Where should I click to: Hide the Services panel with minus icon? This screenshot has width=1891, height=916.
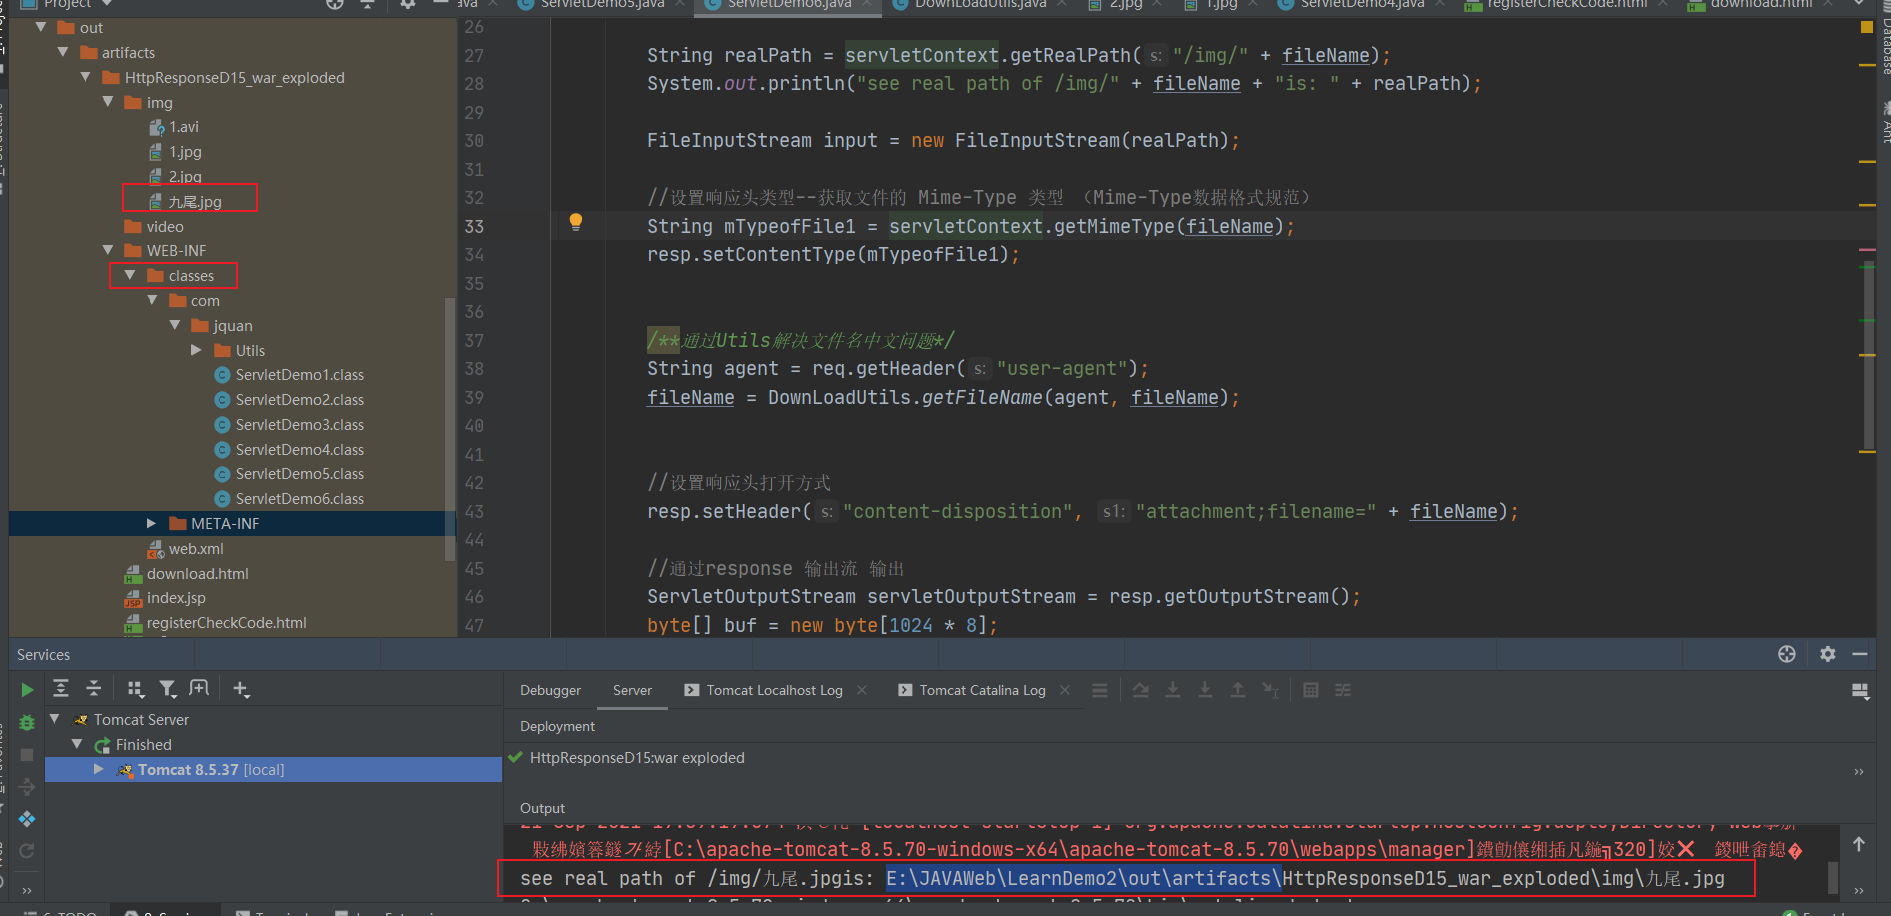tap(1860, 654)
